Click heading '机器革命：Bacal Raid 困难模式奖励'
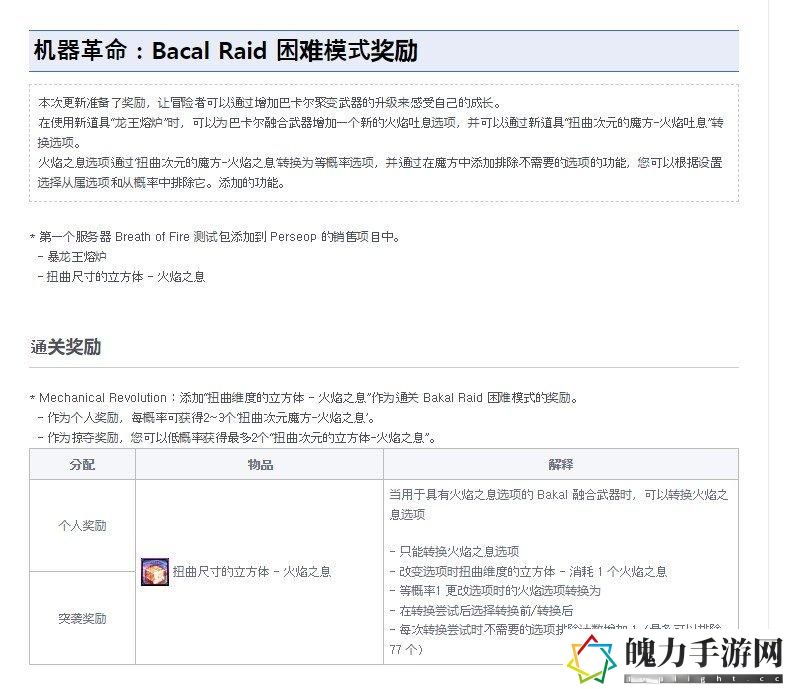793x689 pixels. (x=226, y=51)
